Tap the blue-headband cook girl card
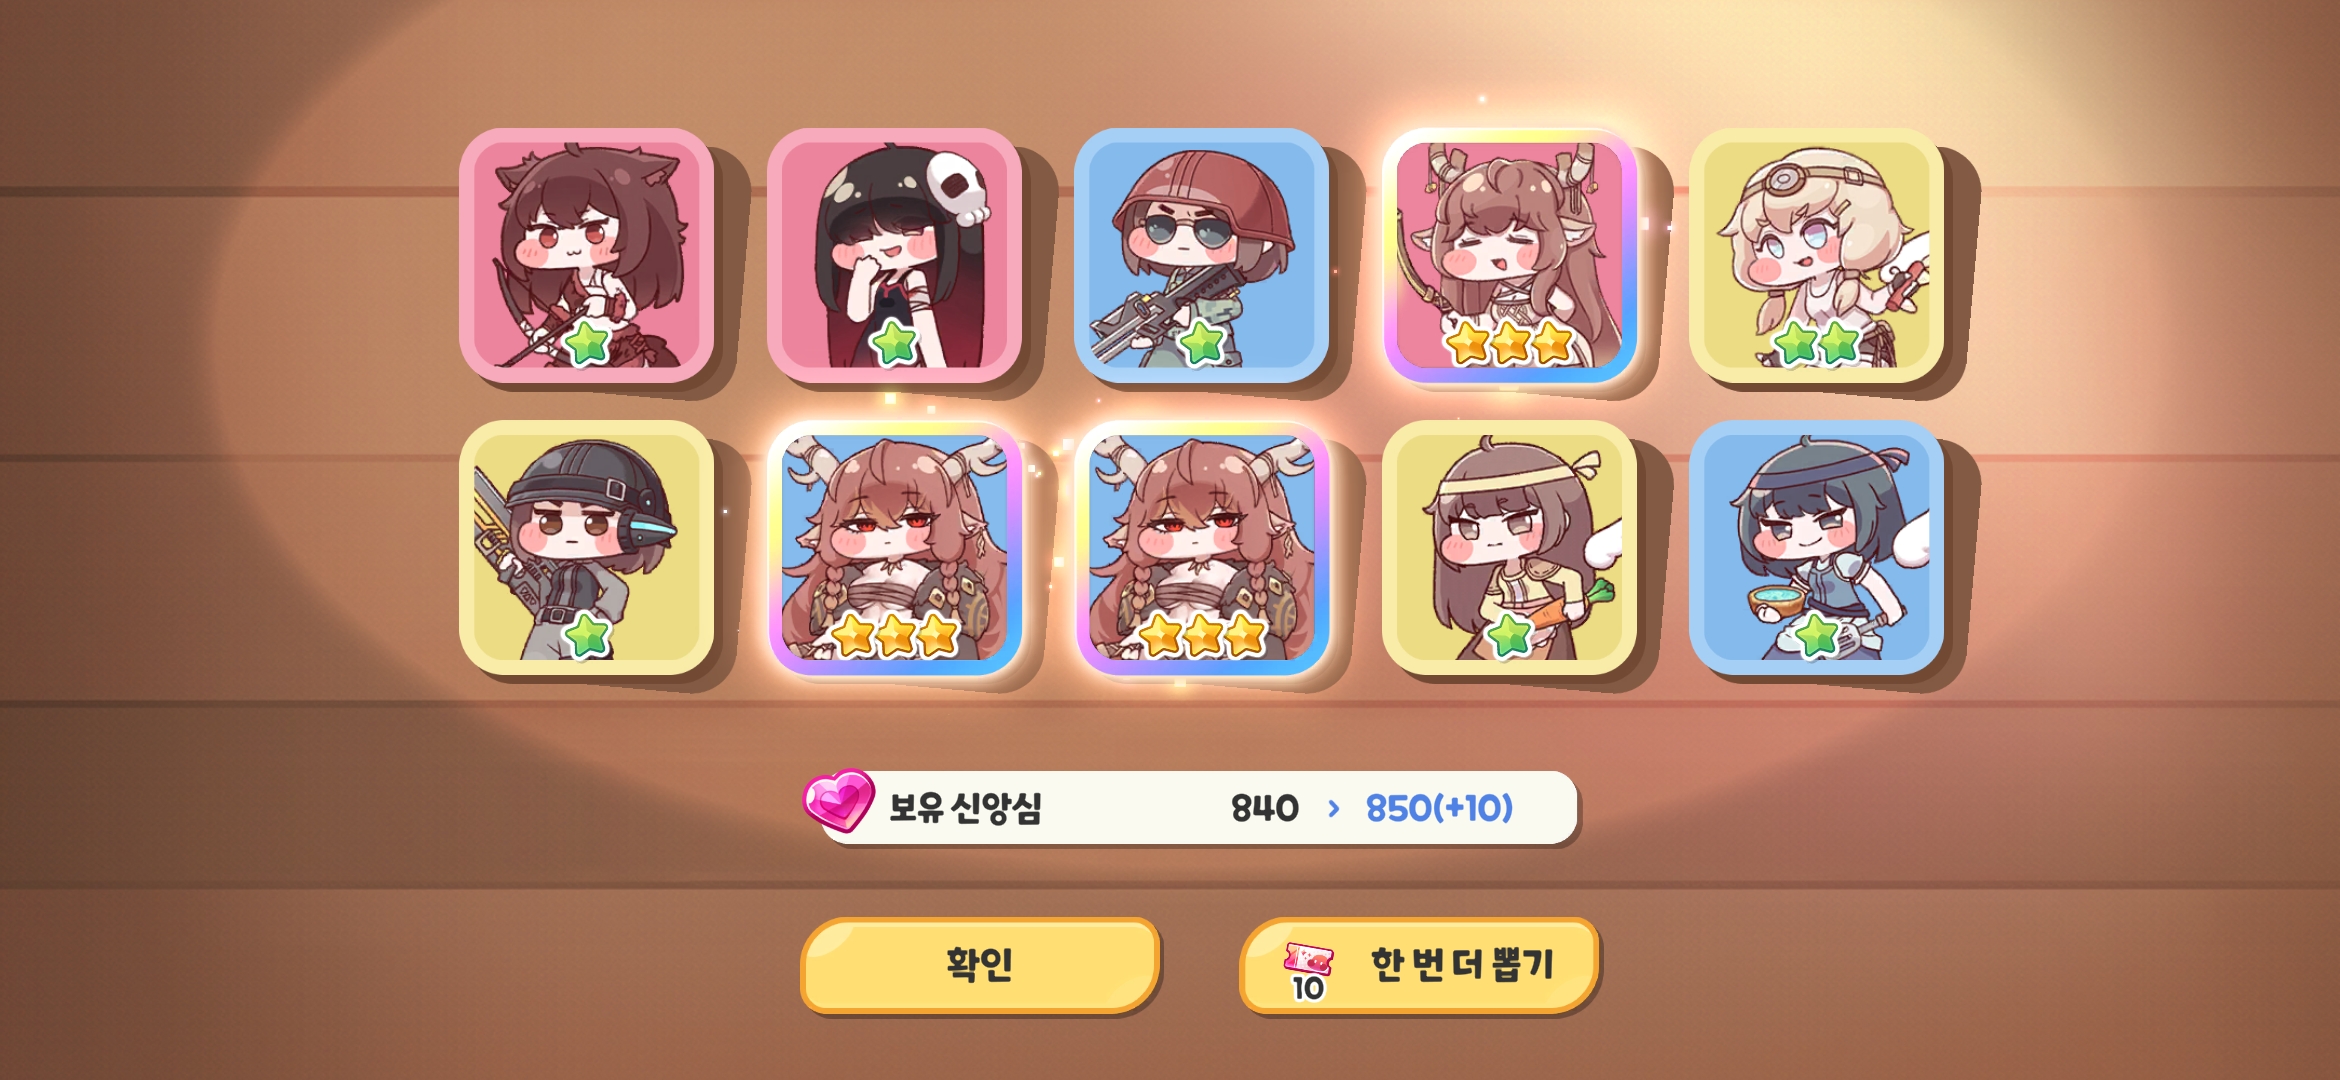The height and width of the screenshot is (1080, 2340). tap(1816, 547)
